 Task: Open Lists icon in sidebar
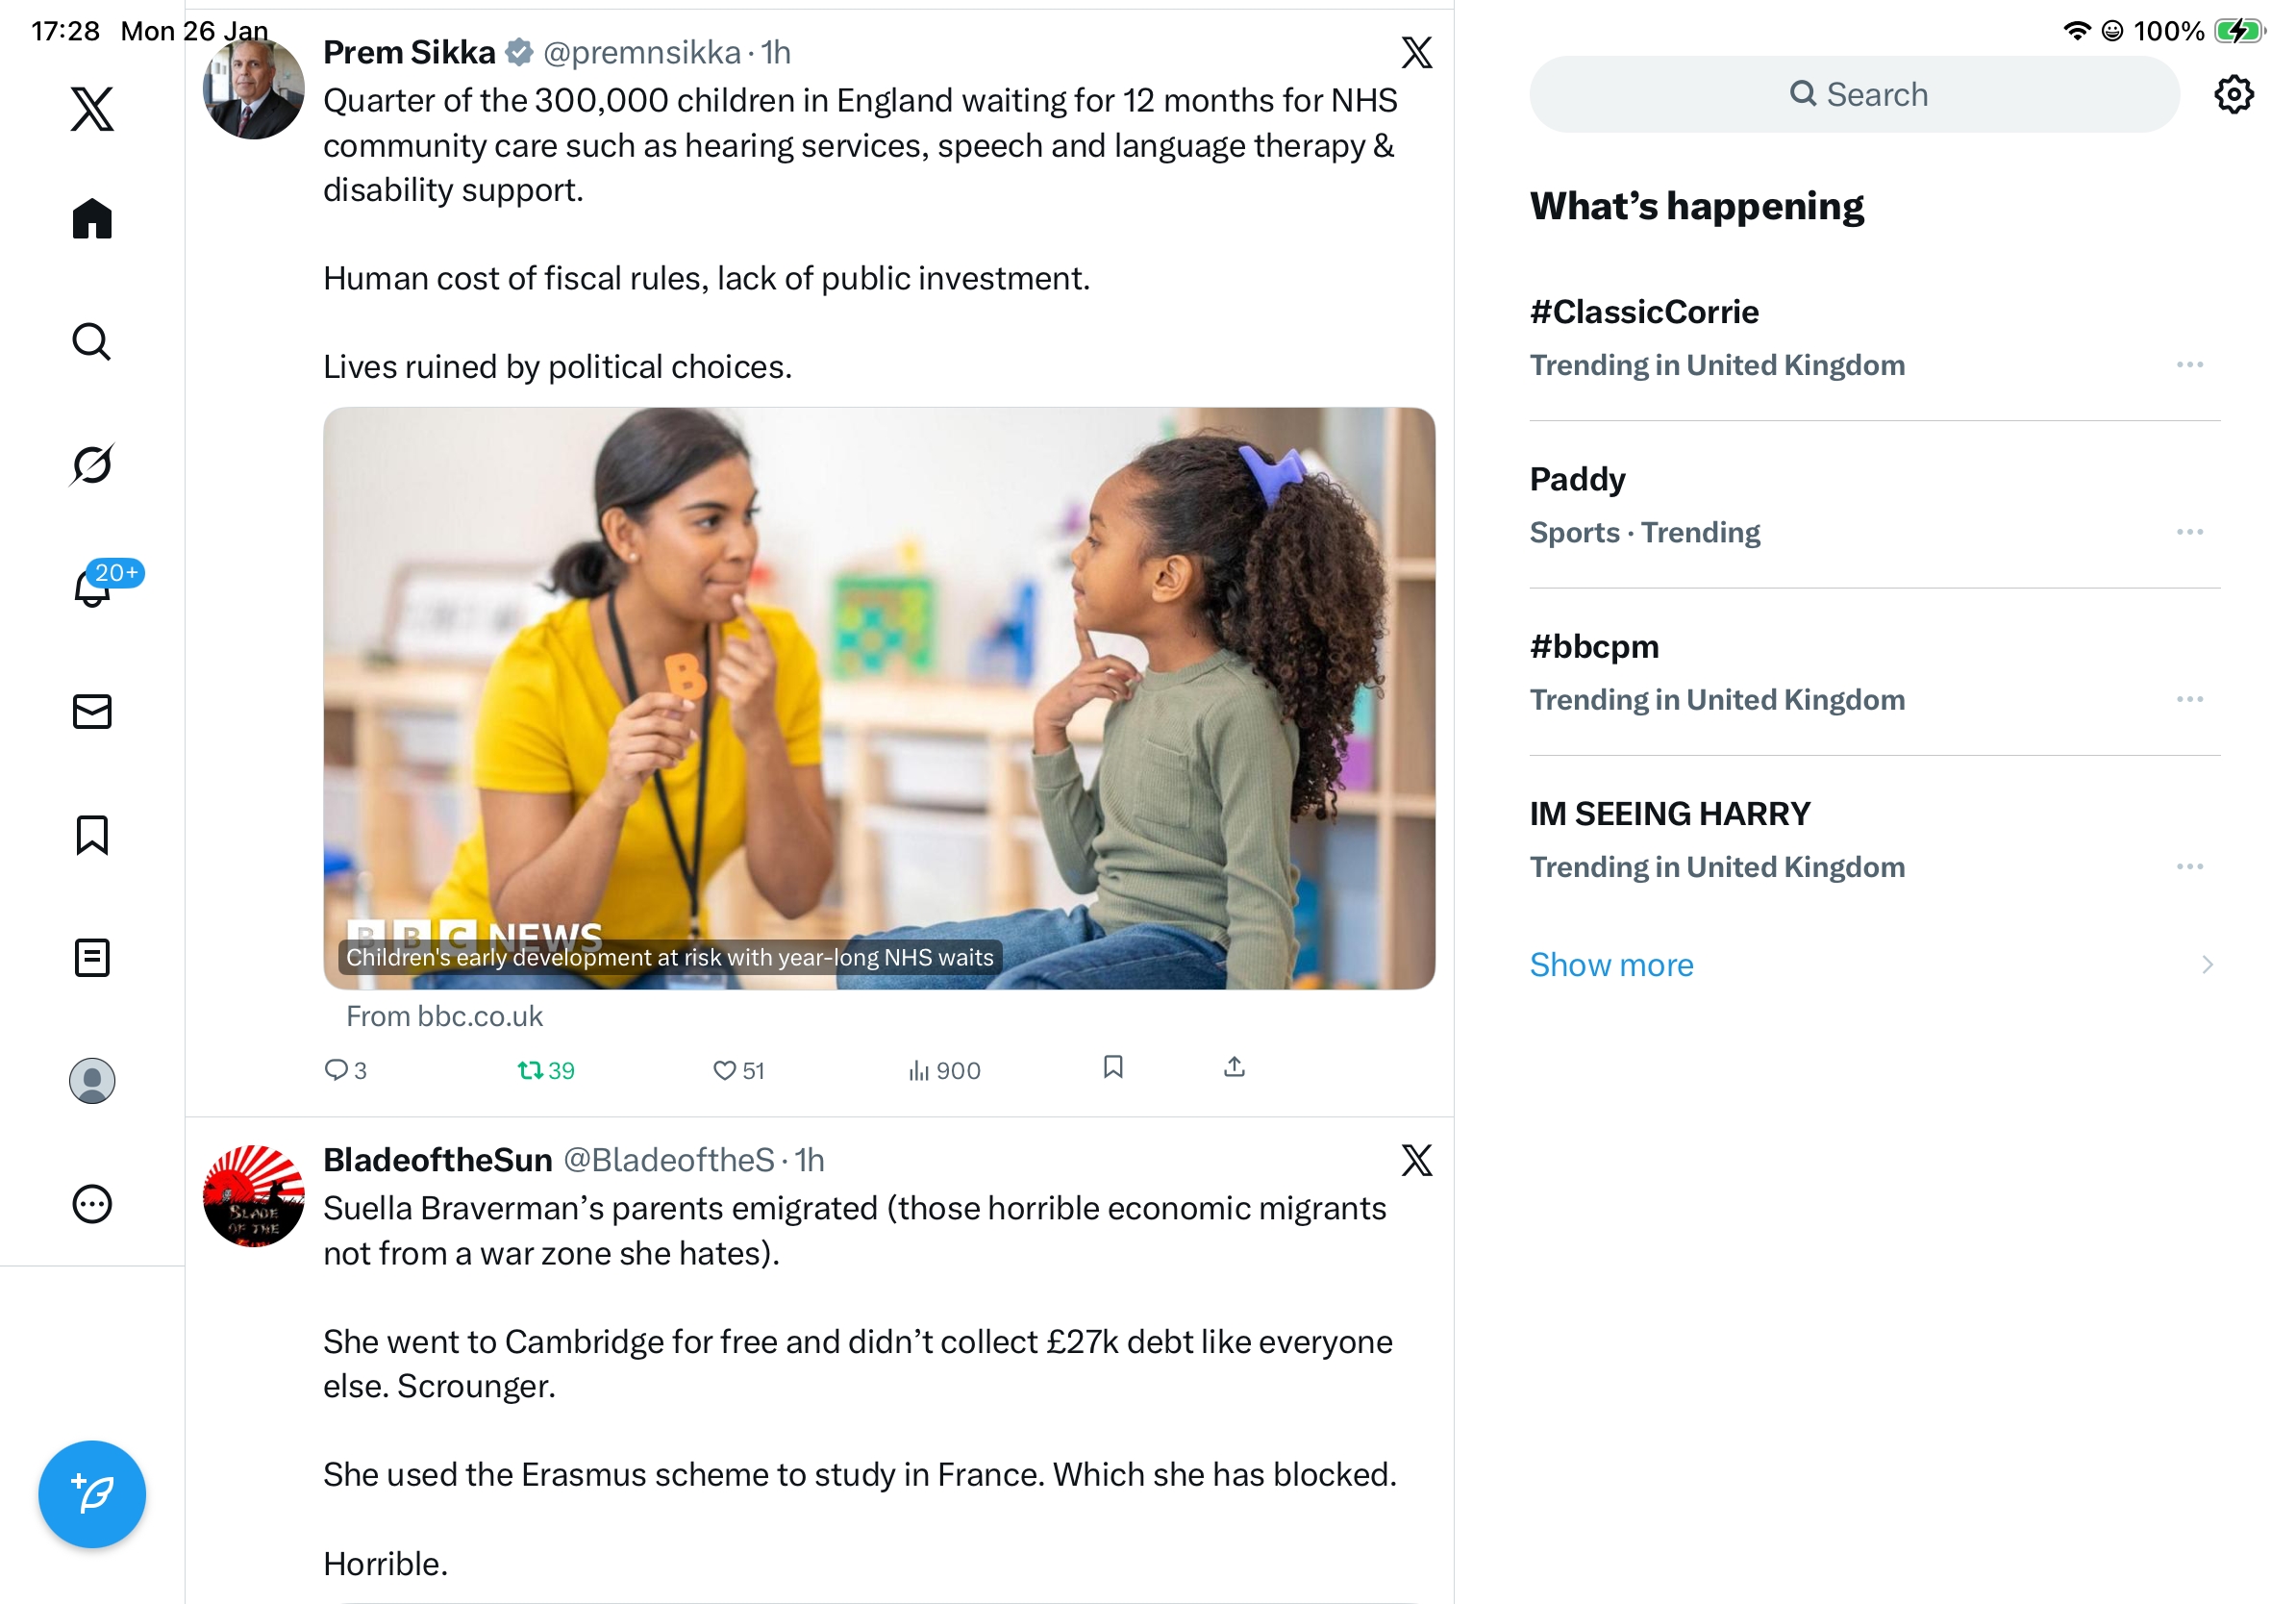(92, 957)
